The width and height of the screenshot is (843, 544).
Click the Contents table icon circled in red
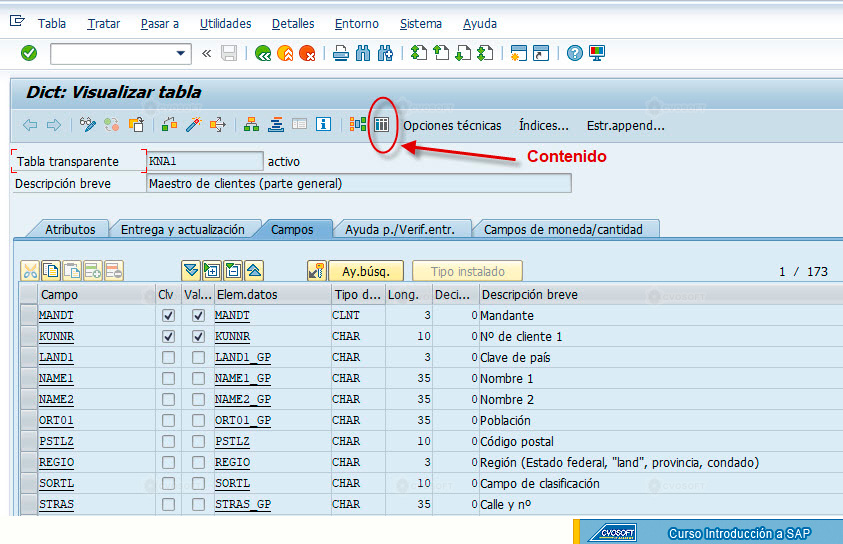click(381, 125)
